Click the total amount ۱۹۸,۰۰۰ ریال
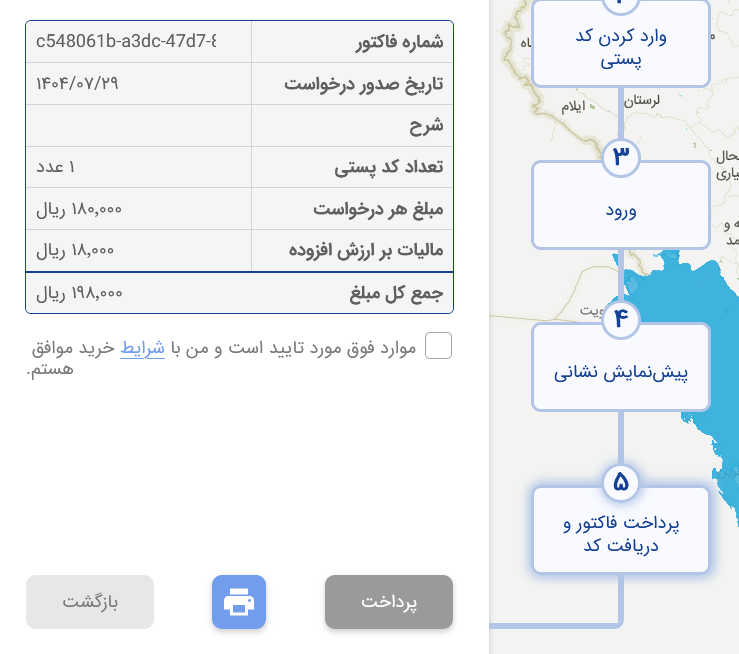The height and width of the screenshot is (654, 739). coord(80,293)
